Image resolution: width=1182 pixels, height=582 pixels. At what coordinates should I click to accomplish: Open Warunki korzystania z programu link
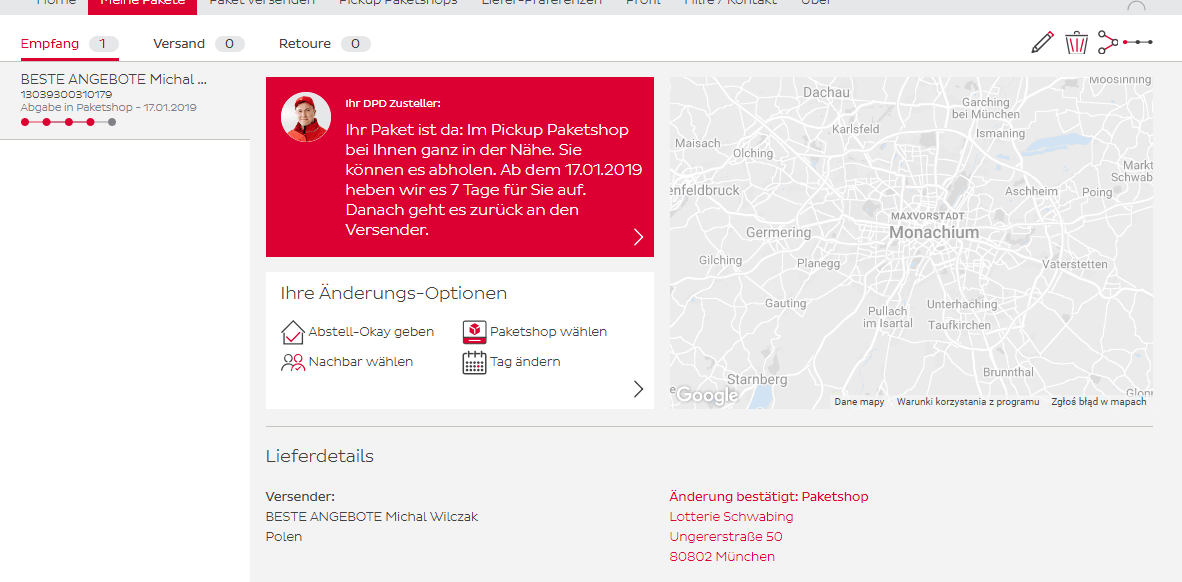968,402
